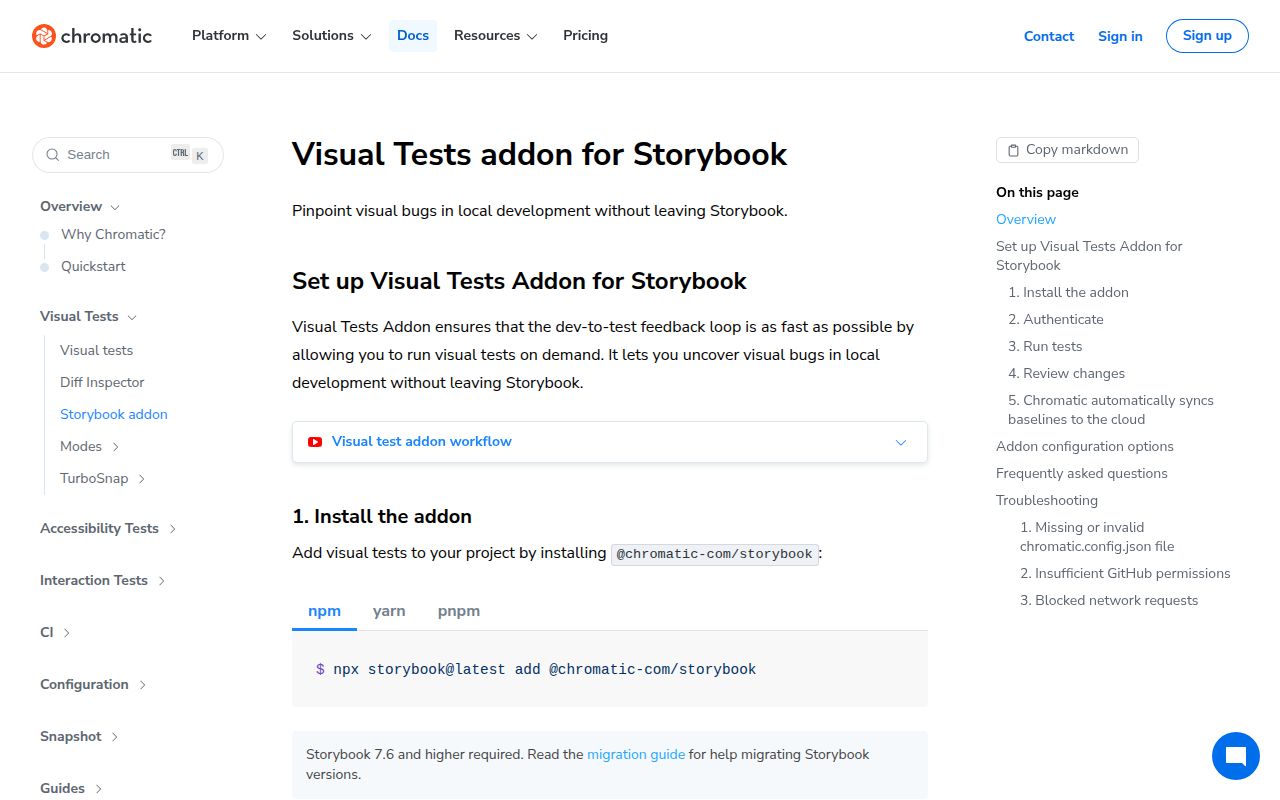Jump to 5. Chromatic automatically syncs baselines
This screenshot has width=1280, height=800.
tap(1111, 410)
